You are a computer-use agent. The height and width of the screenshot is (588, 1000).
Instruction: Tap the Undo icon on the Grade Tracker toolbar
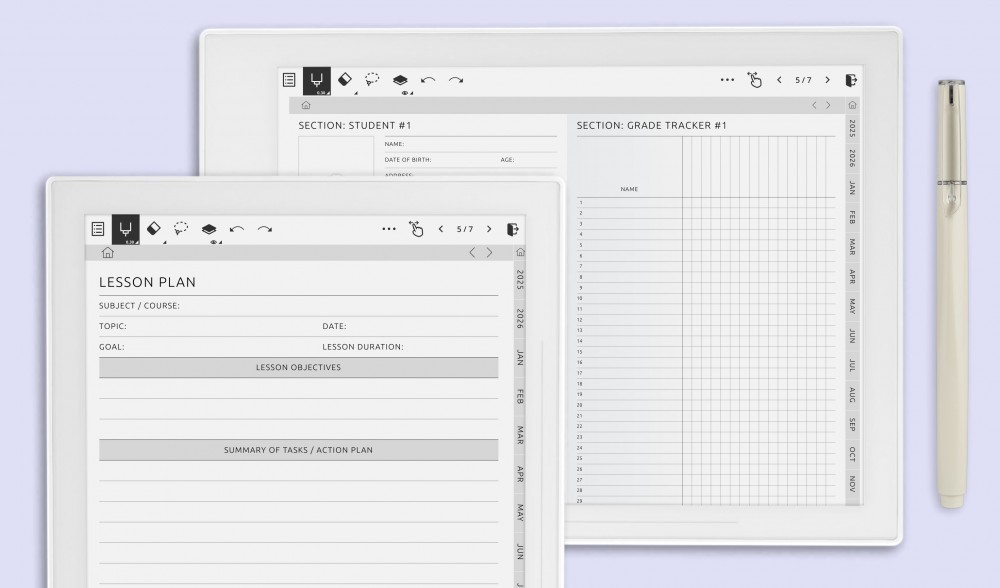tap(426, 79)
